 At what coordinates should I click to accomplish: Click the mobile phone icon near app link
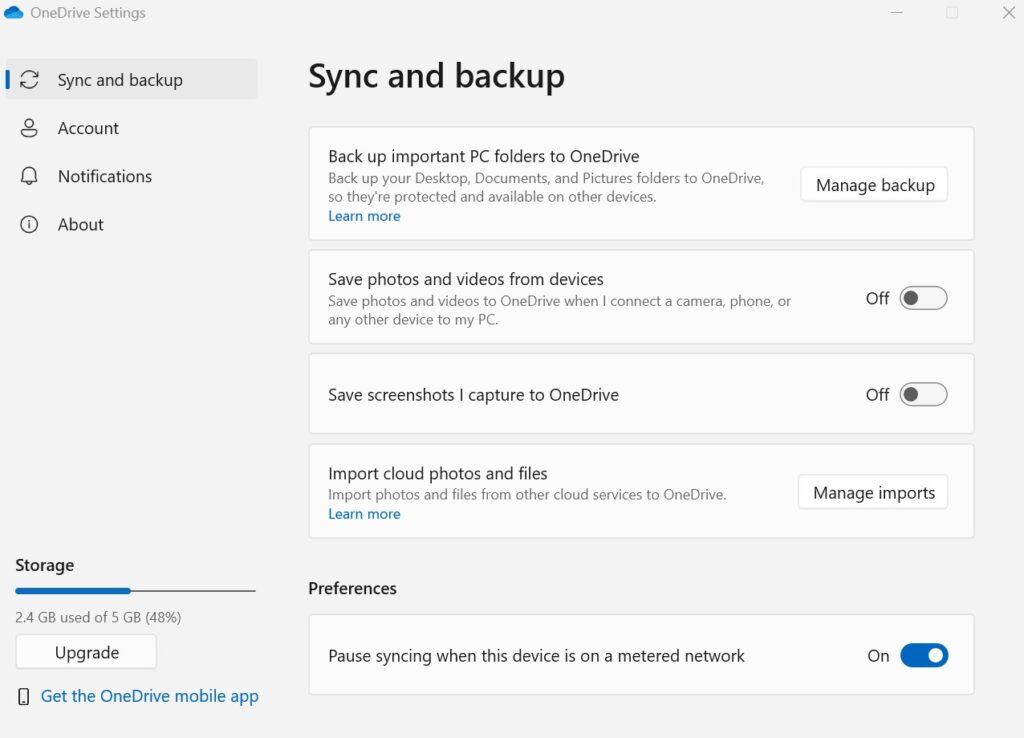(24, 697)
